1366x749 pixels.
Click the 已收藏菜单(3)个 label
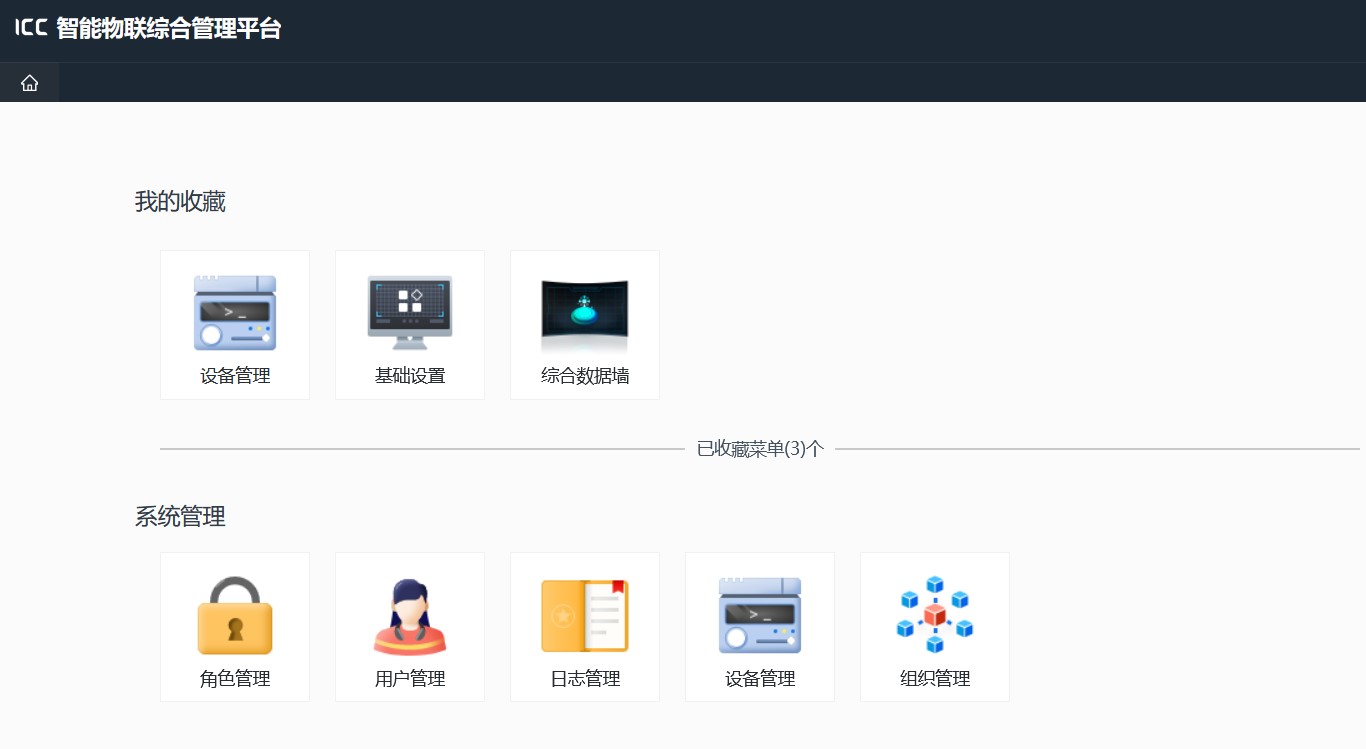coord(760,449)
